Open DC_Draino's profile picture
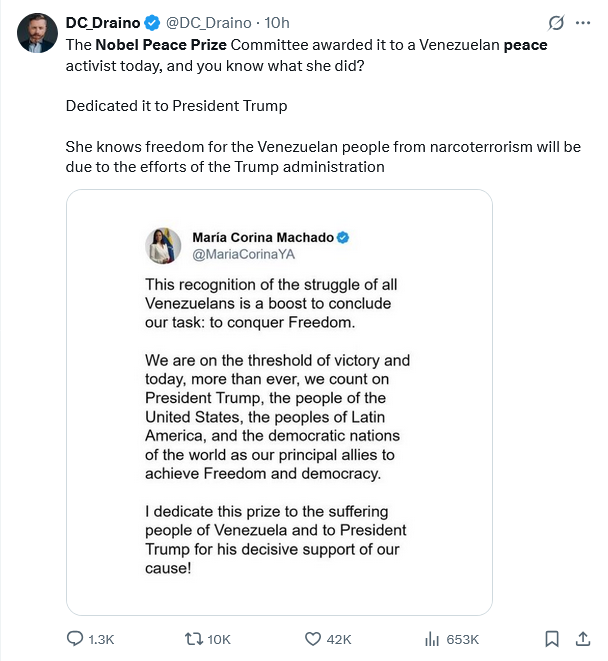 pos(36,32)
